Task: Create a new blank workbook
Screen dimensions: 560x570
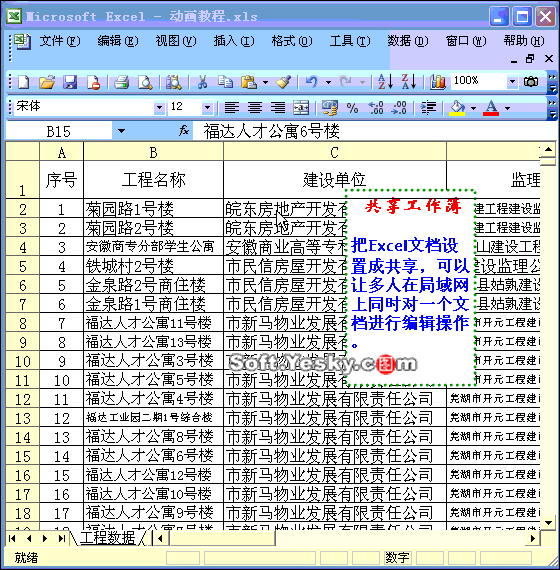Action: pyautogui.click(x=24, y=82)
